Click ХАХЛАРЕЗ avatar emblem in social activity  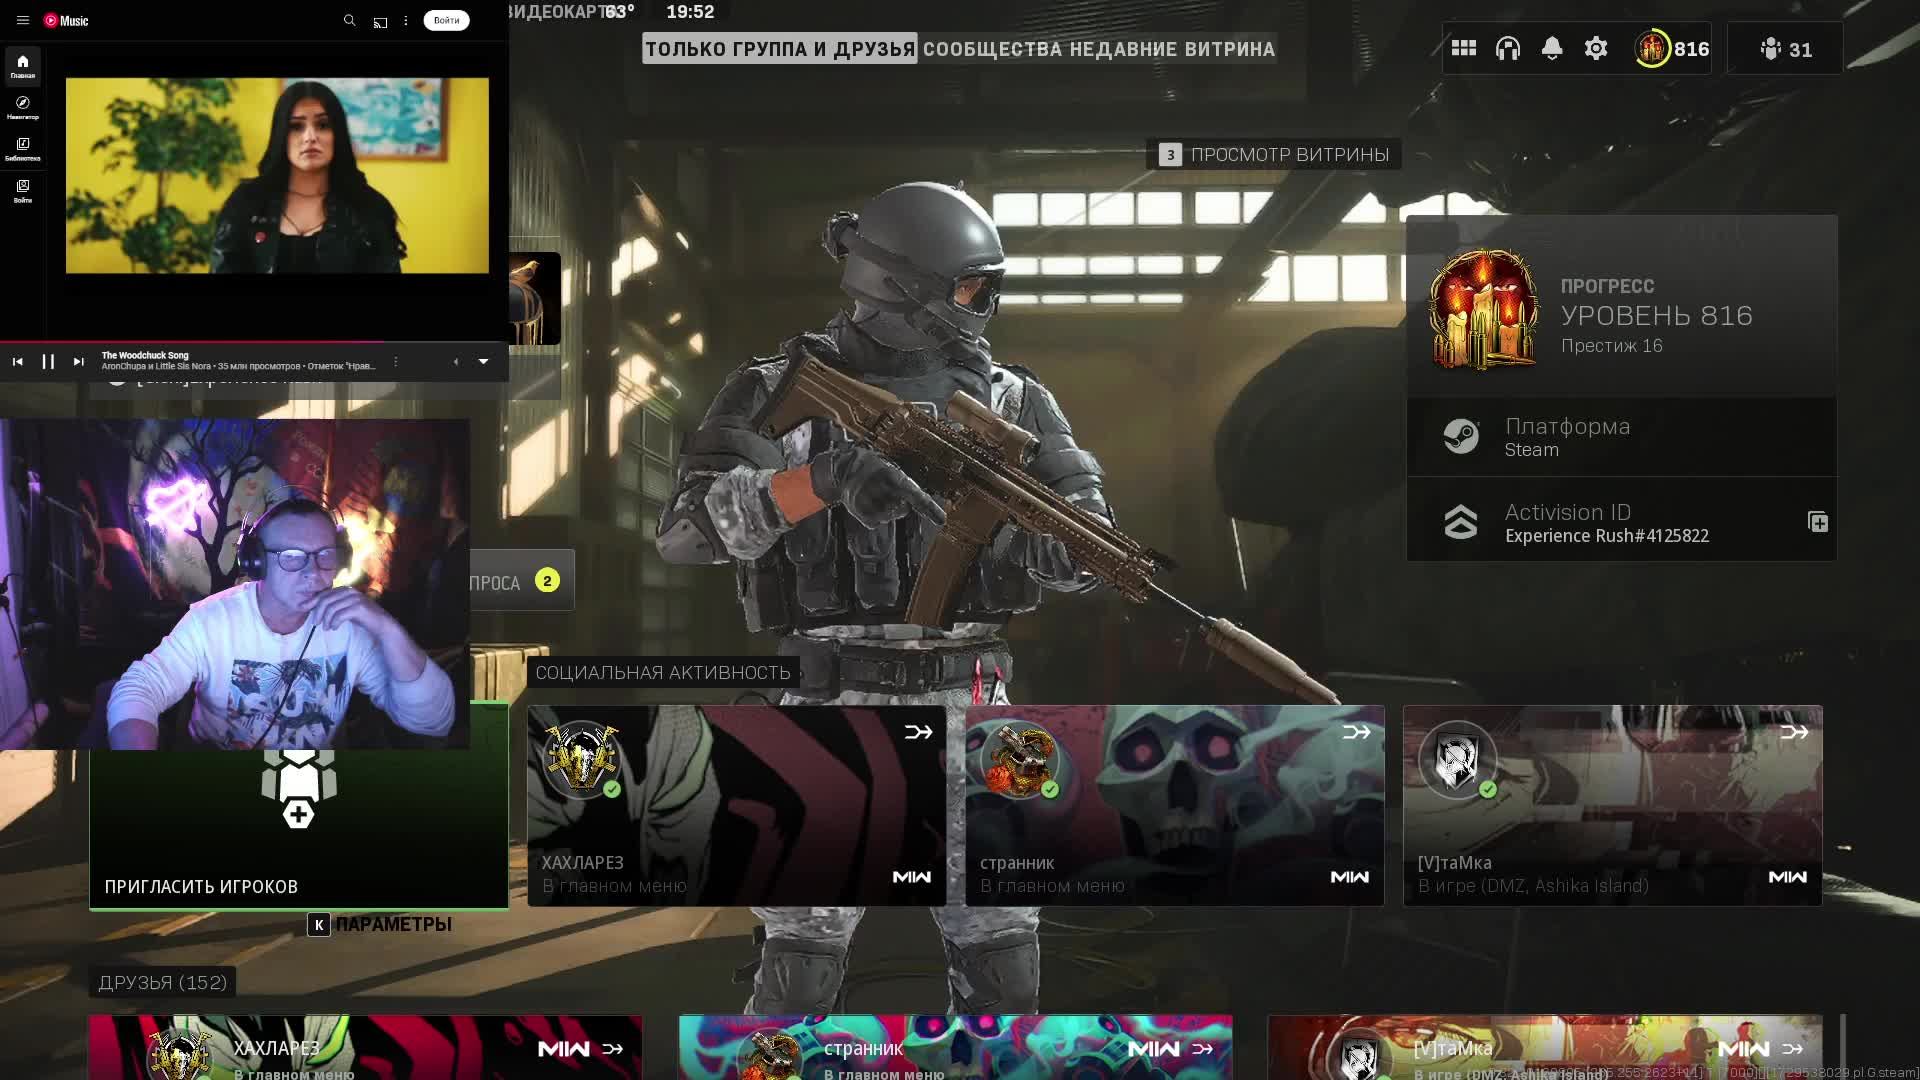[x=582, y=759]
